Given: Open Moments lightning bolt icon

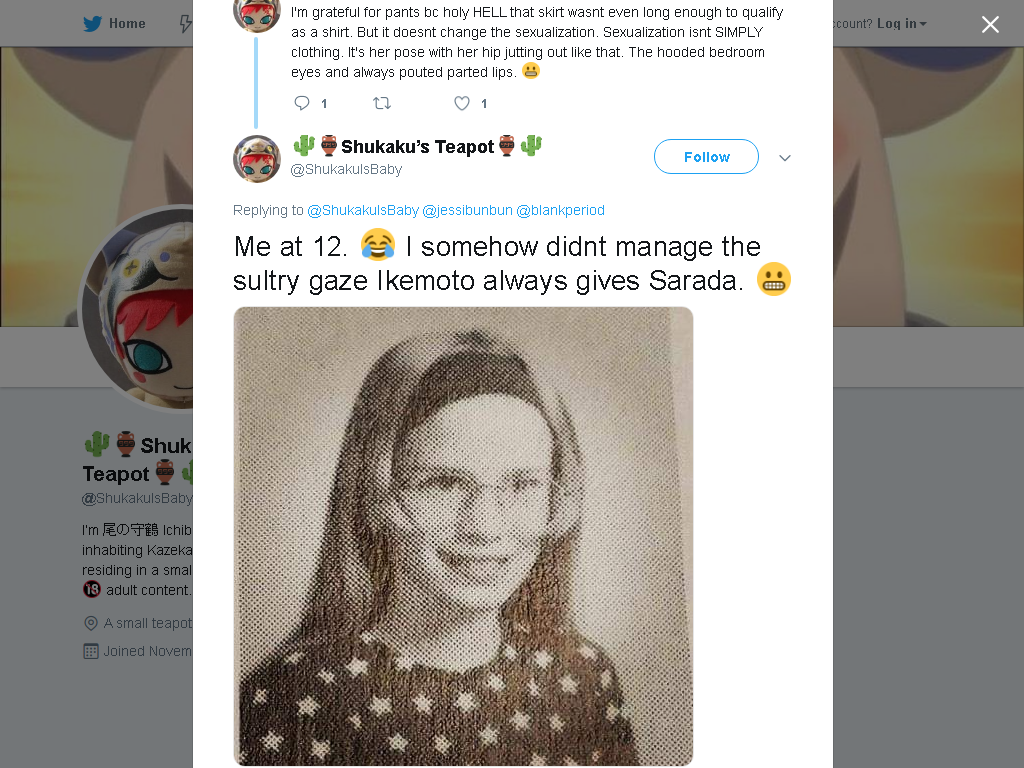Looking at the screenshot, I should click(x=185, y=24).
